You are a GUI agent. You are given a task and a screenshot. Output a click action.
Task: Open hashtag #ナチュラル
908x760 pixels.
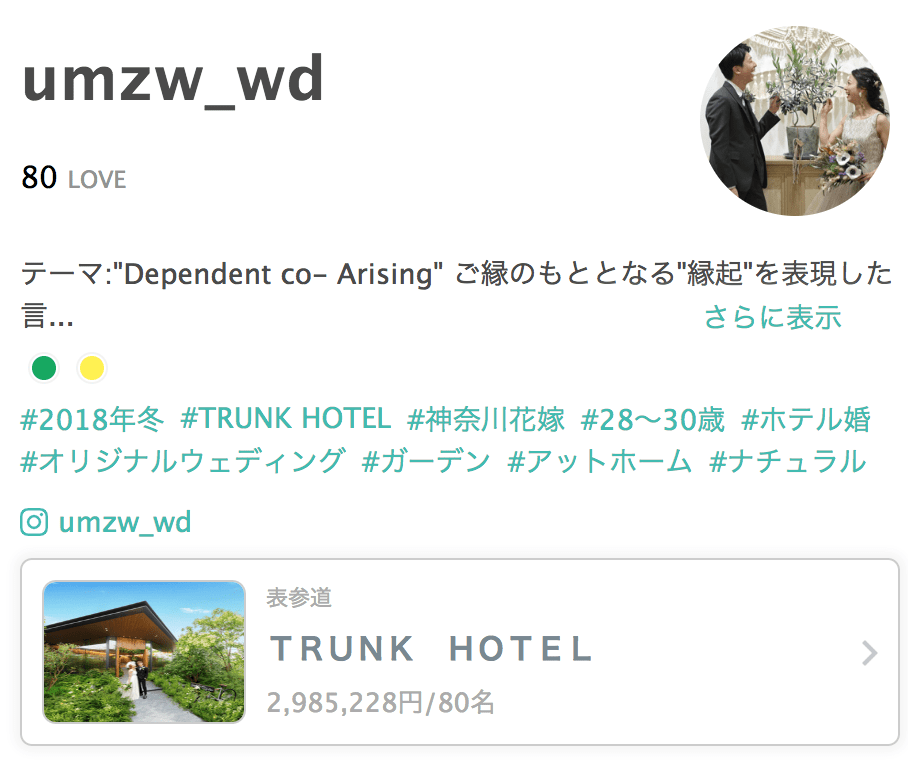point(788,461)
